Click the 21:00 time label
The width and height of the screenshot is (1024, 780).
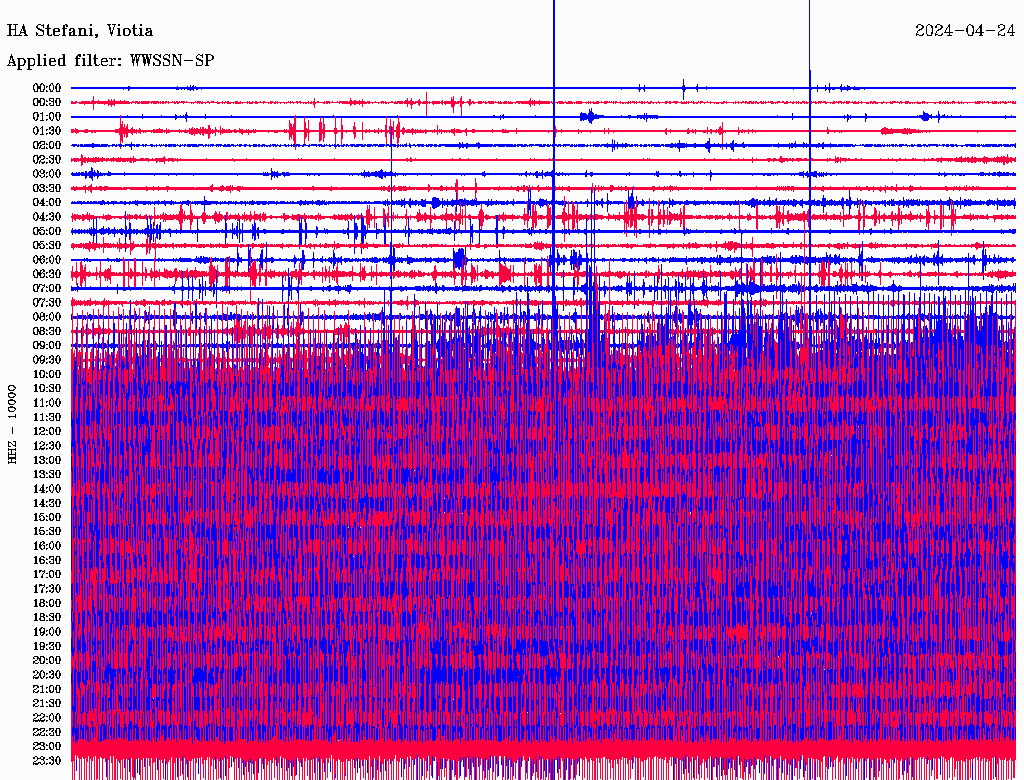click(x=47, y=689)
